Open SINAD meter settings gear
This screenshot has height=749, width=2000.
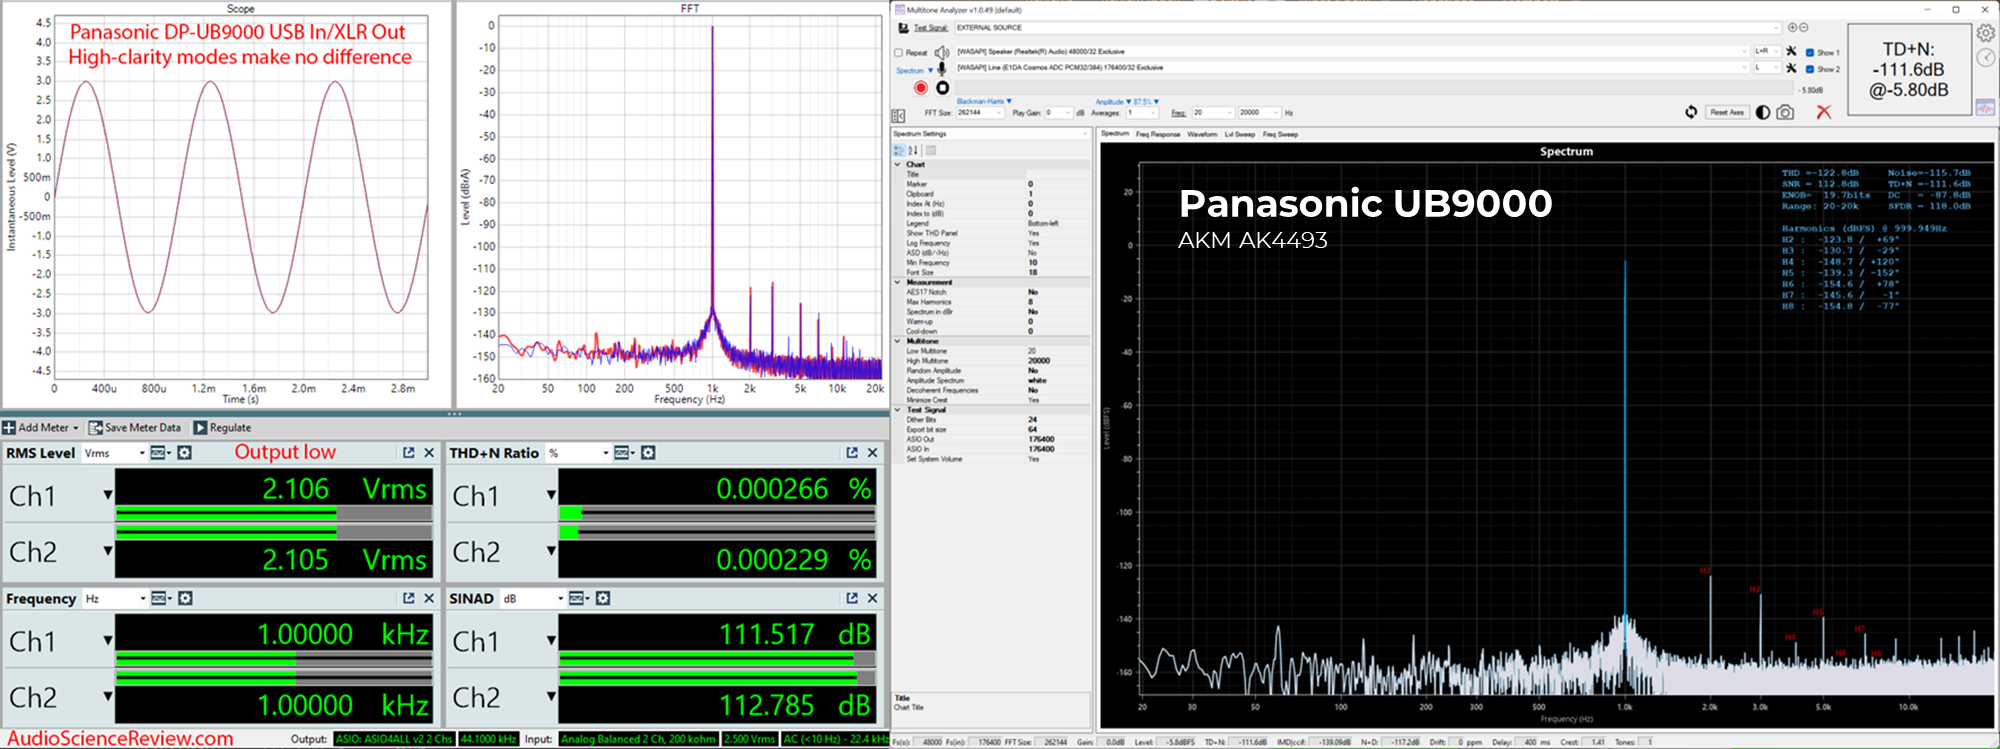(x=603, y=598)
